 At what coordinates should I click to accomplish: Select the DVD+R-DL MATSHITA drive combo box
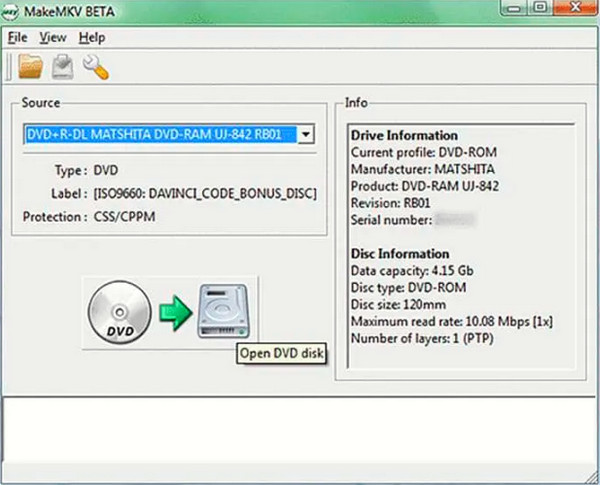click(x=160, y=134)
